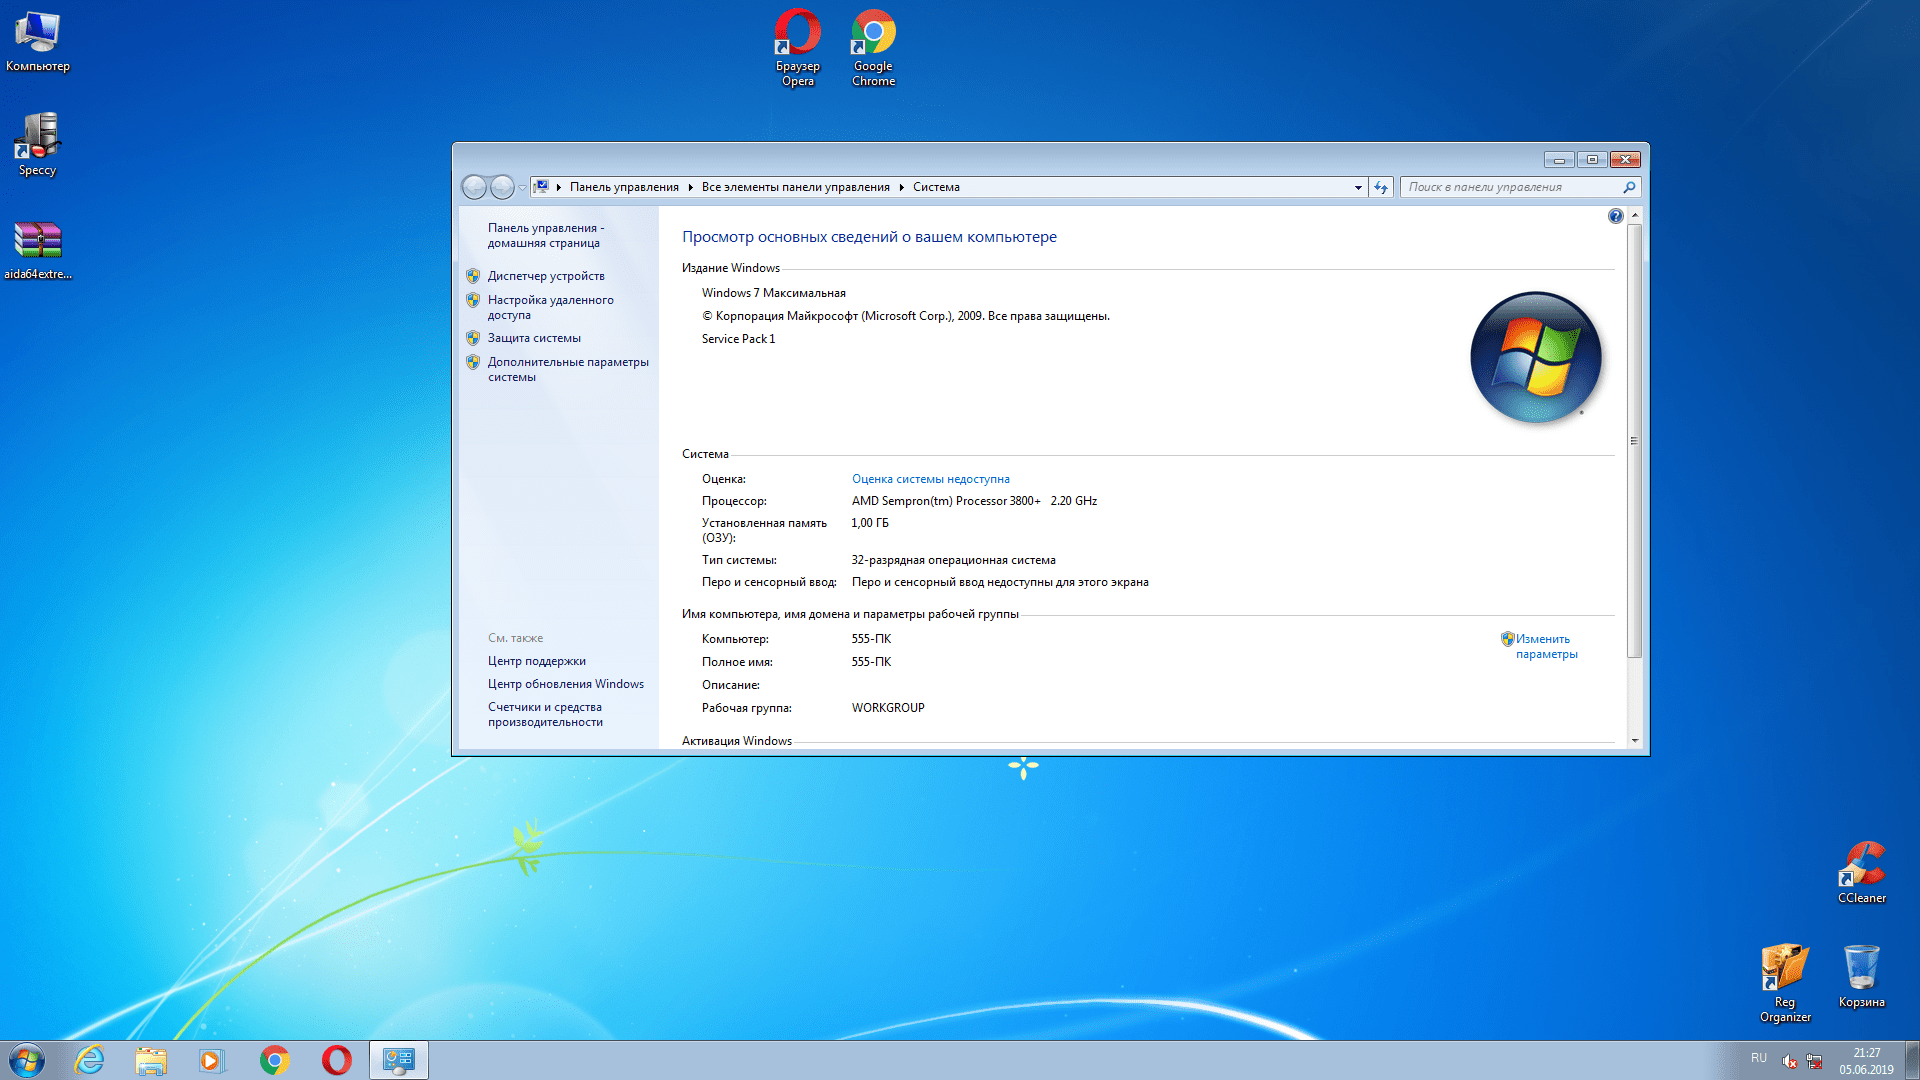Viewport: 1920px width, 1080px height.
Task: Expand arrow after Панель управления breadcrumb
Action: point(690,187)
